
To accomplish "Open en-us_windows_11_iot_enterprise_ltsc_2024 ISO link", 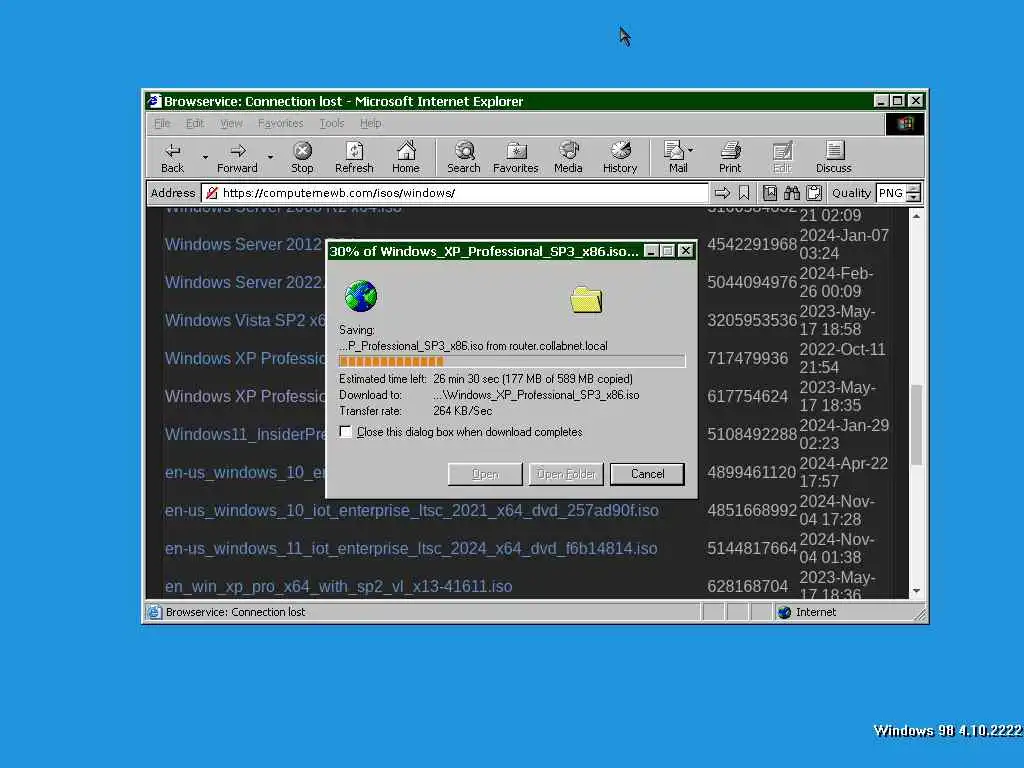I will tap(411, 549).
